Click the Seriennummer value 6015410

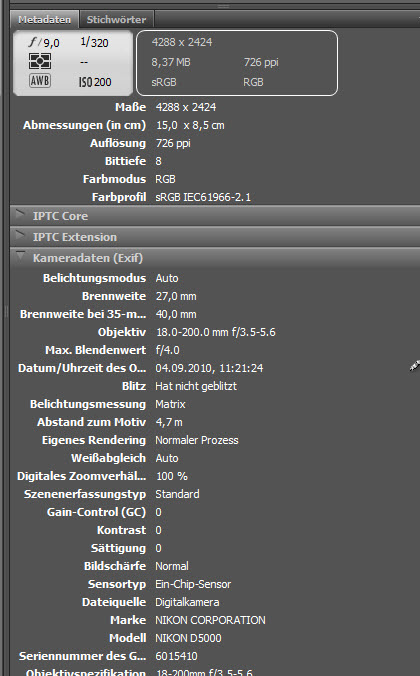coord(176,656)
